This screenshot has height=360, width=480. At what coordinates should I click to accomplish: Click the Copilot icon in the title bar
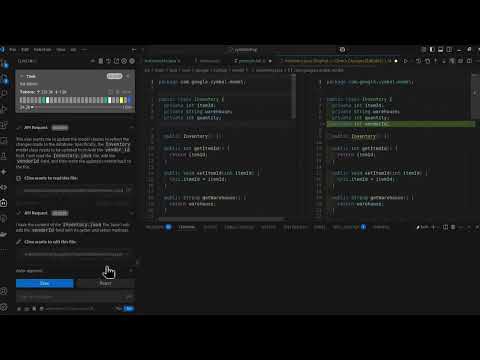pyautogui.click(x=342, y=50)
